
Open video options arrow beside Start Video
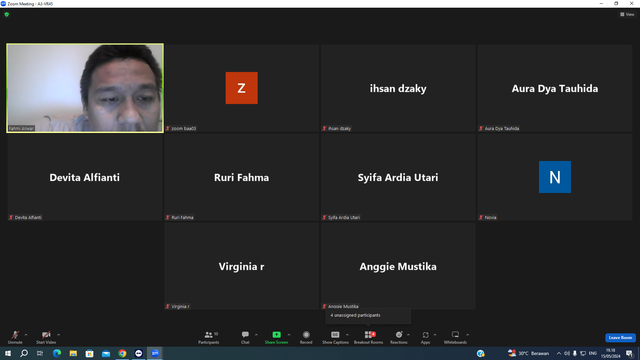59,335
